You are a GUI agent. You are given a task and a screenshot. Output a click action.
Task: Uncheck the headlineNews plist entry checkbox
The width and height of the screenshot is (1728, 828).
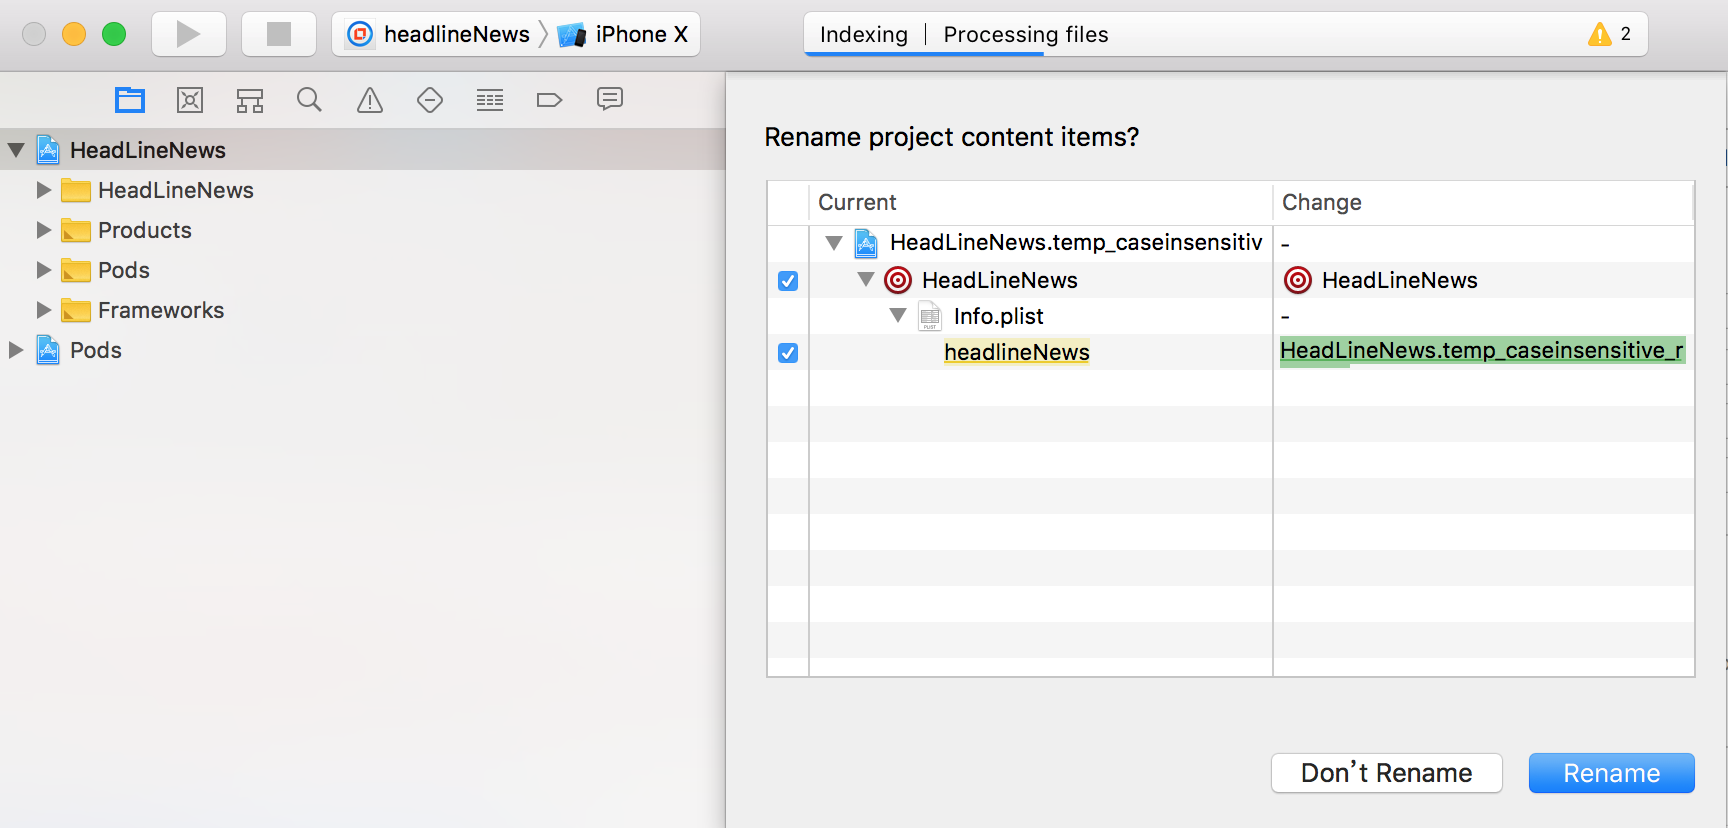[788, 353]
